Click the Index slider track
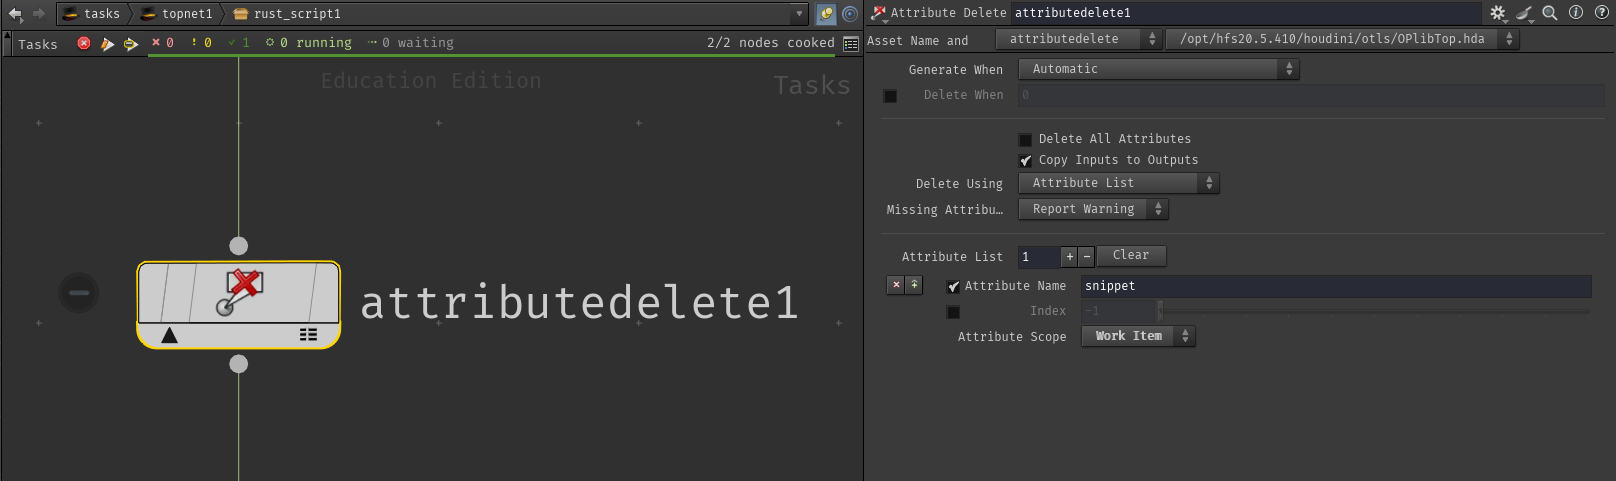 point(1375,311)
